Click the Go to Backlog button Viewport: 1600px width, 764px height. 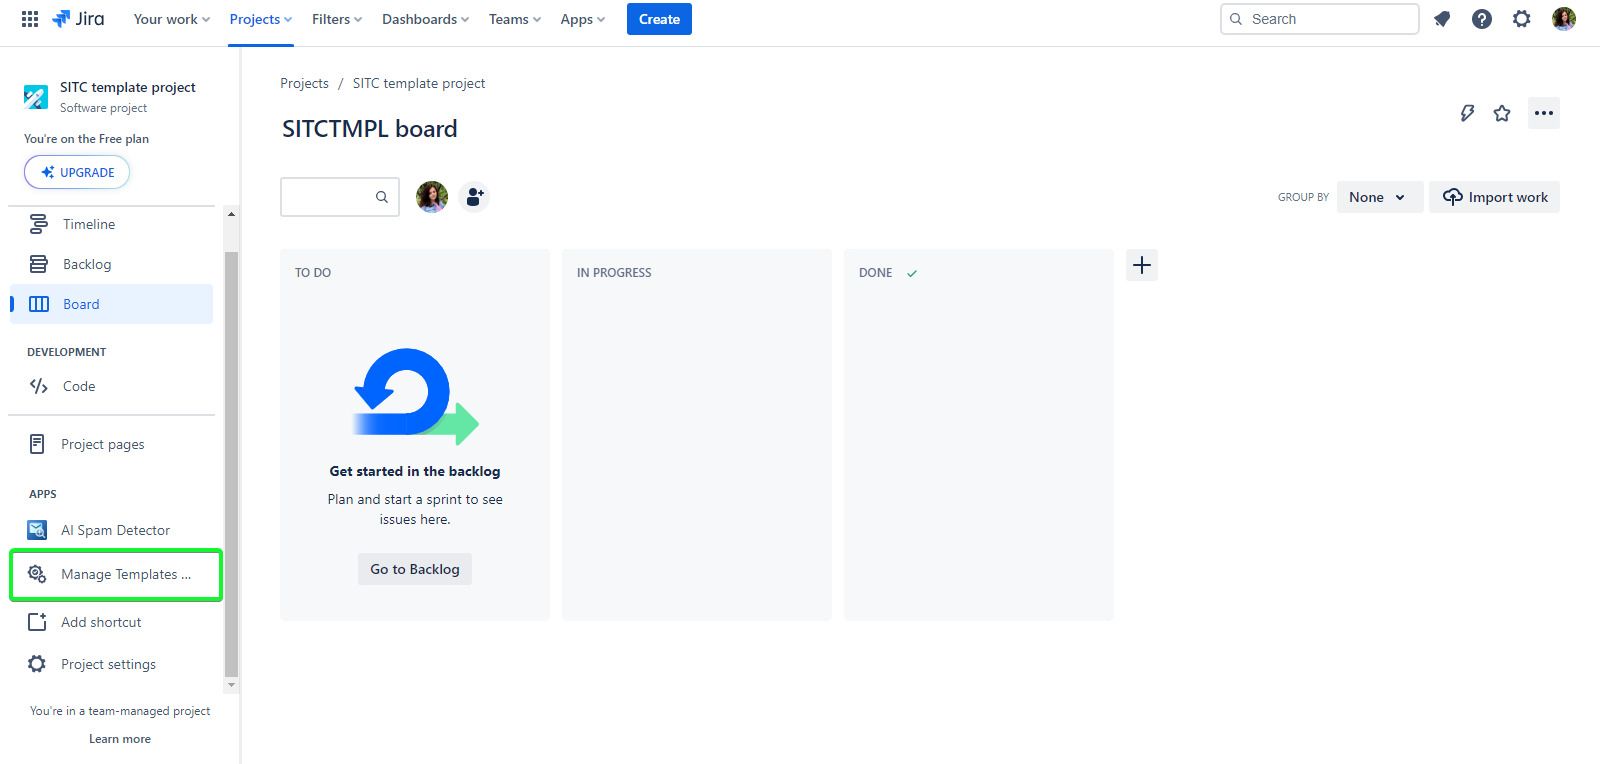click(415, 569)
